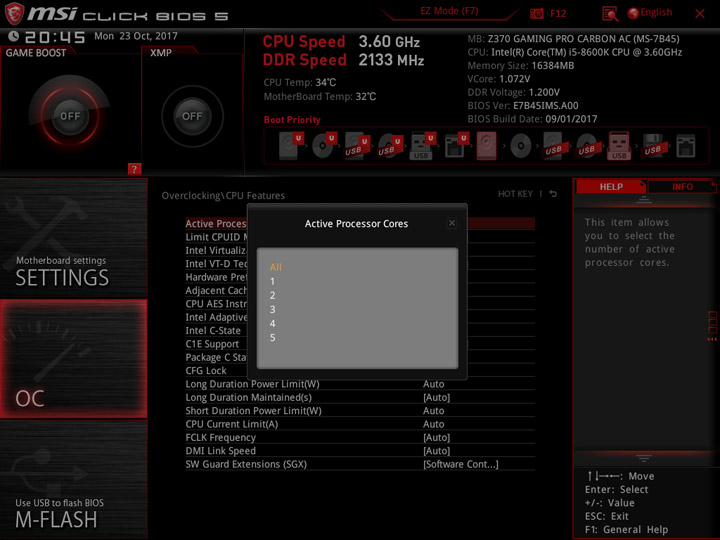Click the Boot Priority heading
This screenshot has height=540, width=720.
(x=292, y=120)
